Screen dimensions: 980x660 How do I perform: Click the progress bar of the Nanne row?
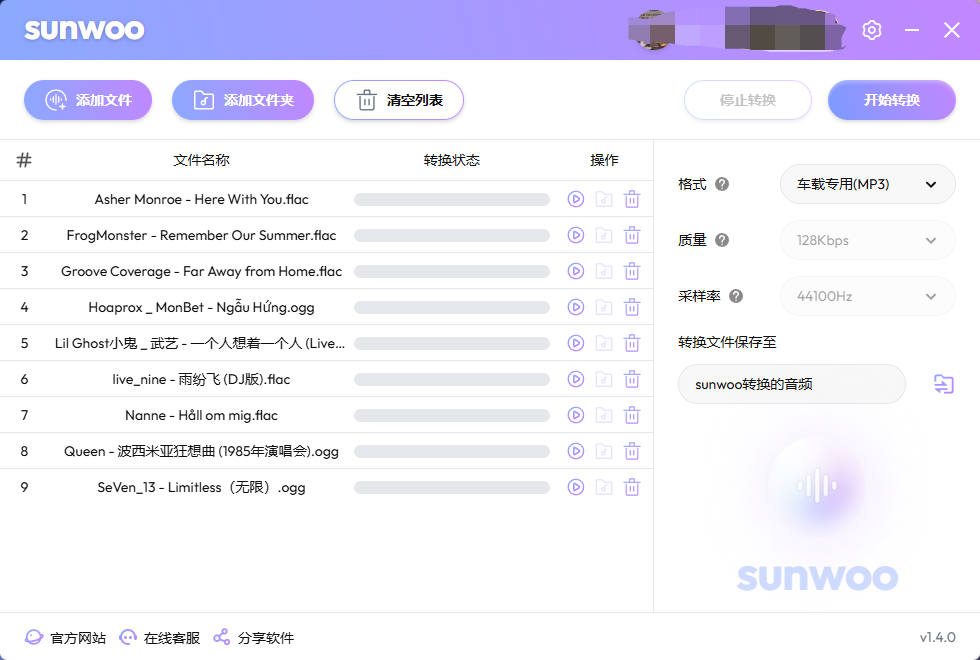click(451, 415)
